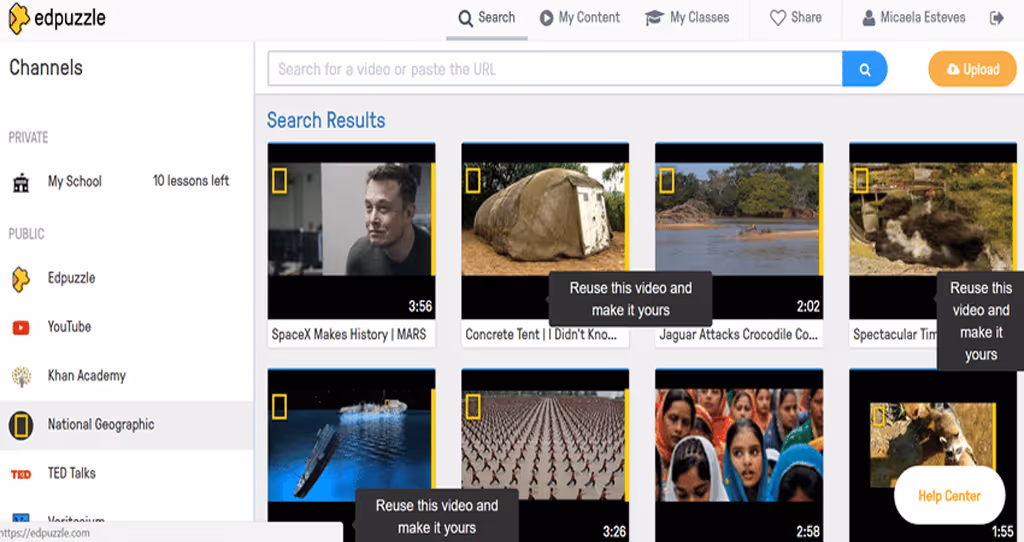Click the Concrete Tent video title
Image resolution: width=1024 pixels, height=542 pixels.
coord(541,334)
